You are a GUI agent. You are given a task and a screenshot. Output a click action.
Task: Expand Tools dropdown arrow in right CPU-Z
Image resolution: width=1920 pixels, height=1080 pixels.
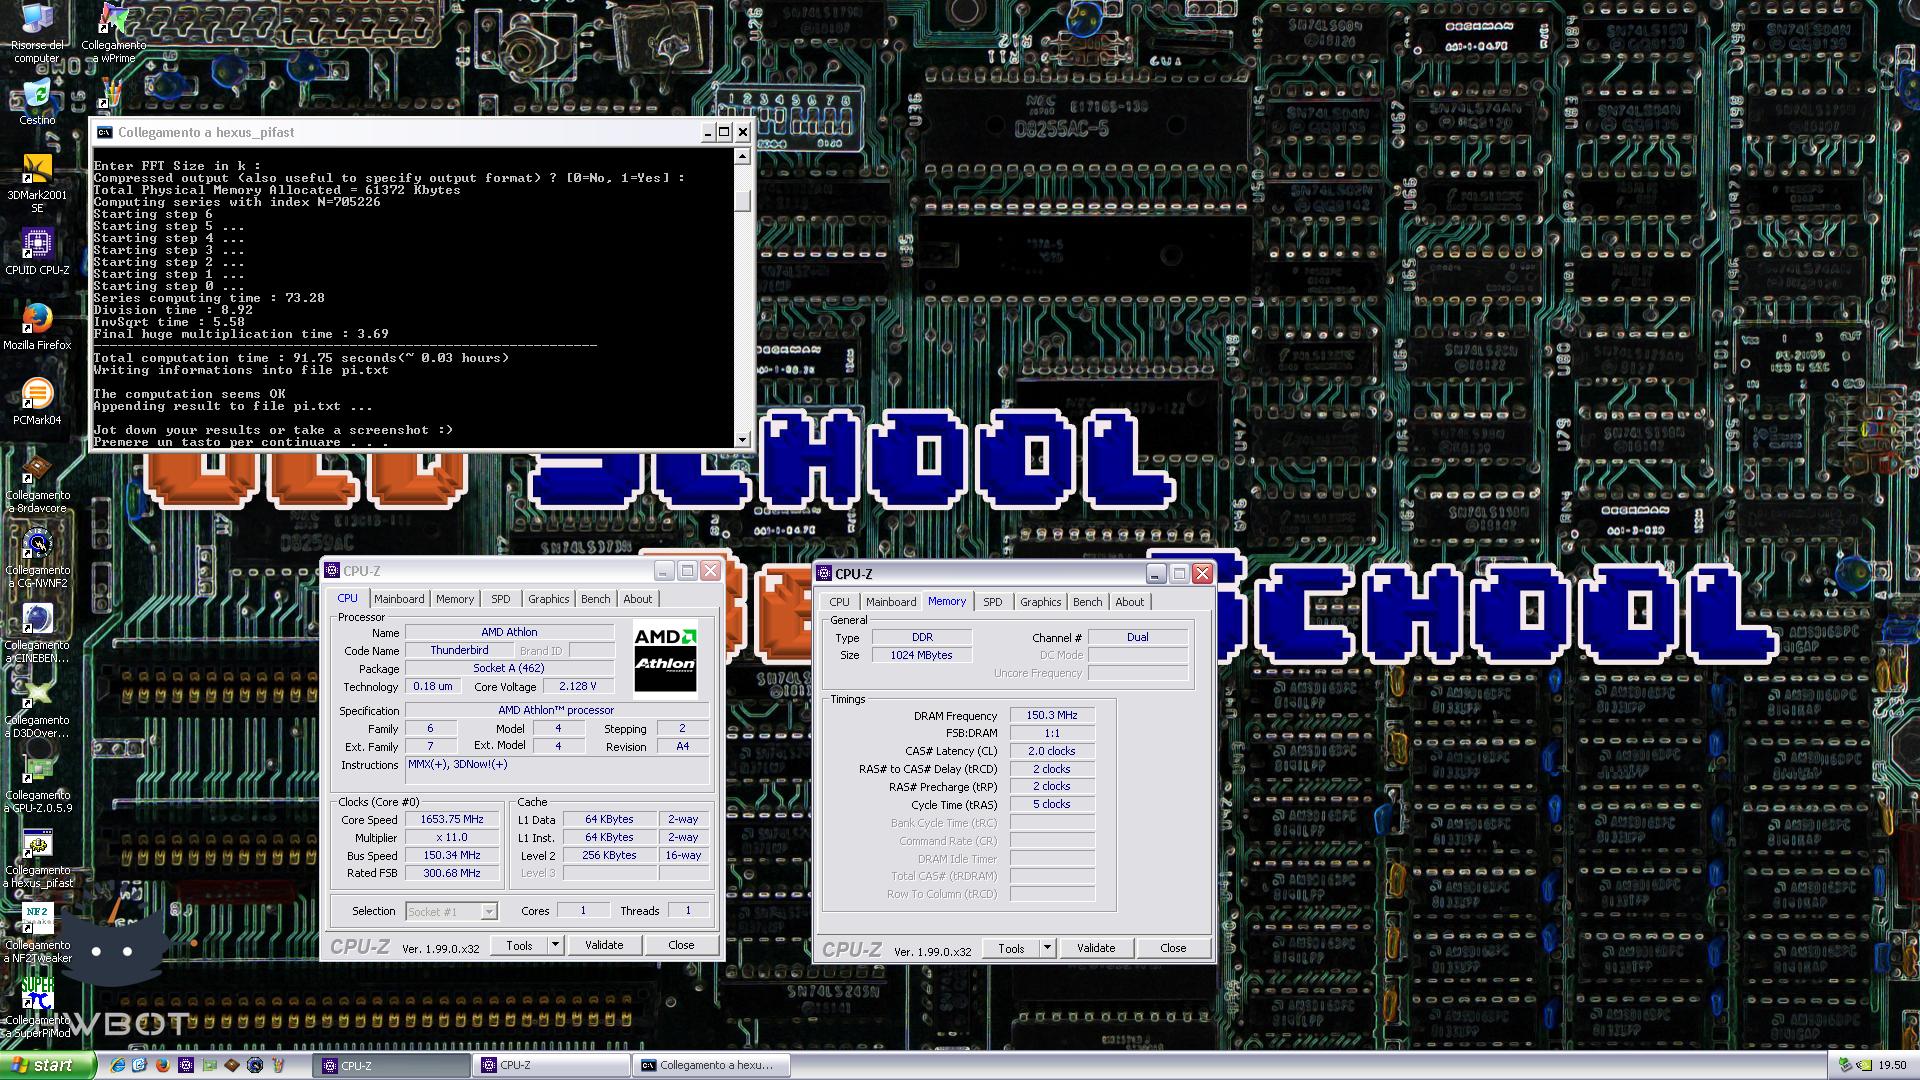(1047, 948)
